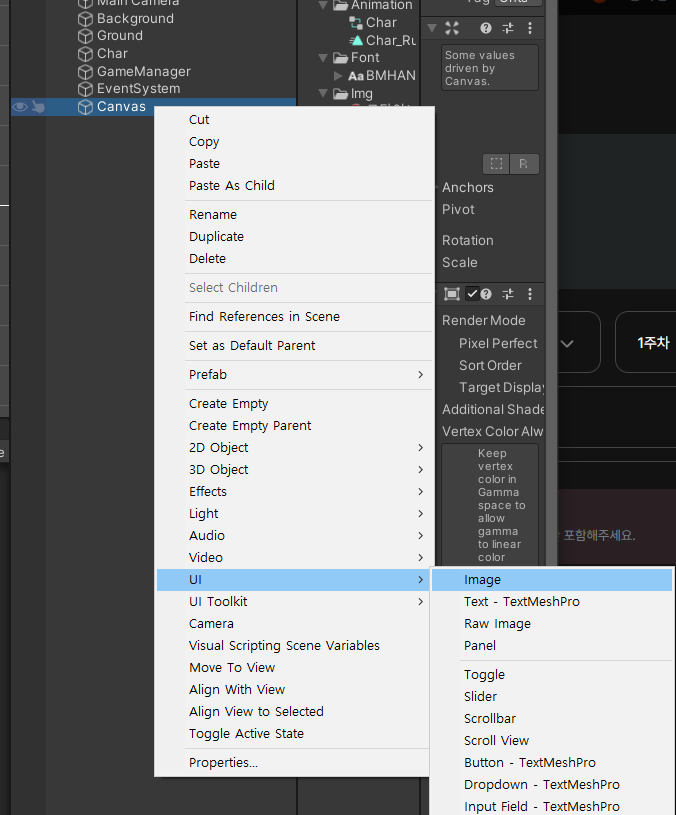Click the Img folder icon
Image resolution: width=676 pixels, height=815 pixels.
(x=340, y=94)
